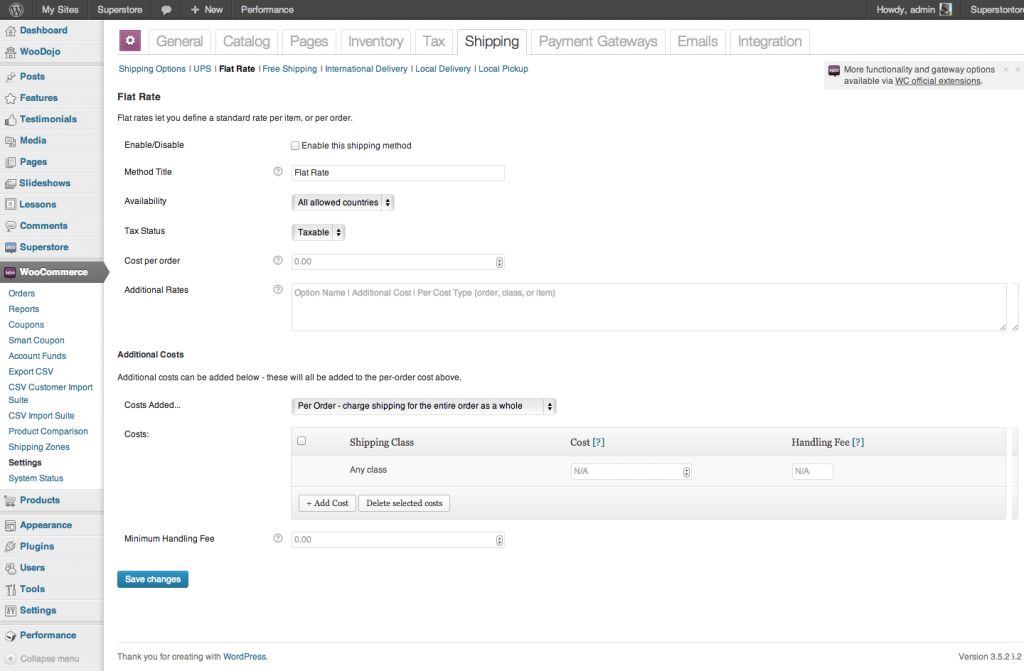
Task: Tick the select-all checkbox in Costs table
Action: tap(302, 441)
